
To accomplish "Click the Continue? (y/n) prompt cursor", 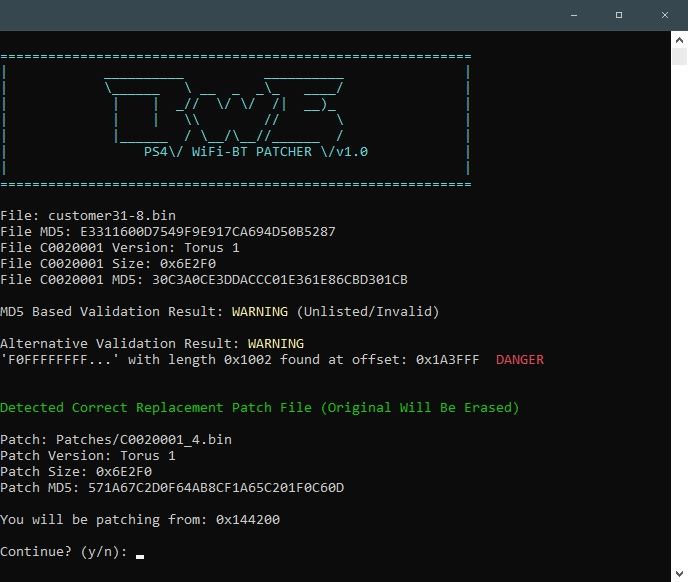I will [x=140, y=557].
